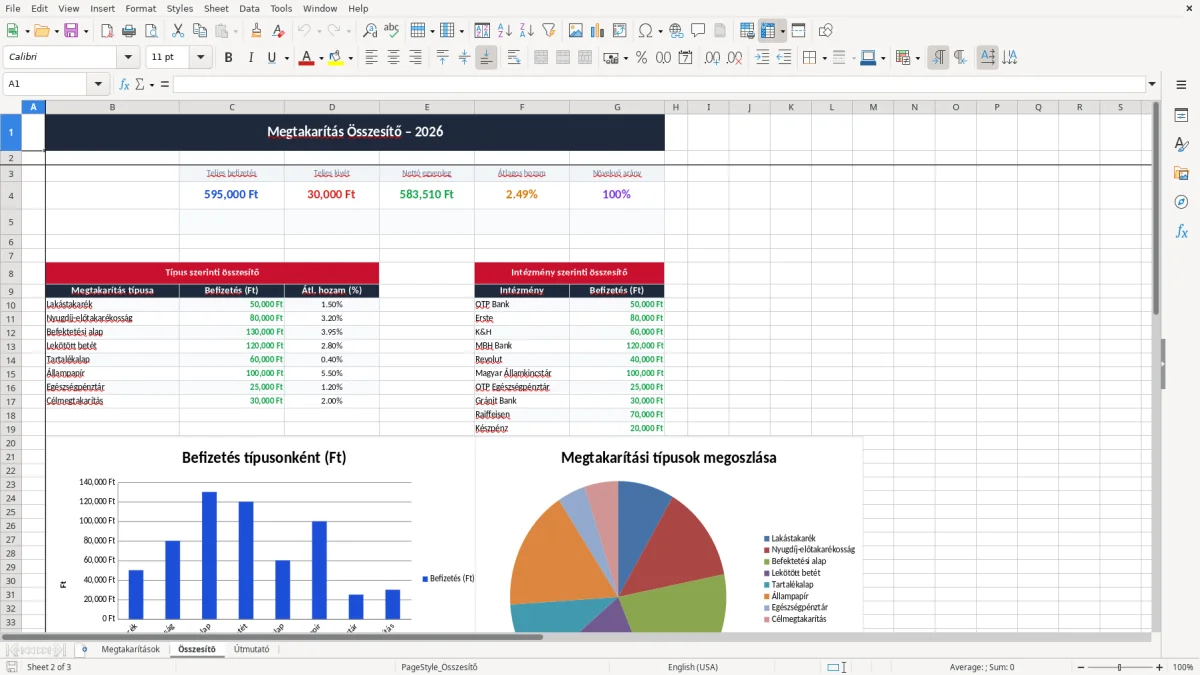Image resolution: width=1200 pixels, height=675 pixels.
Task: Insert a hyperlink
Action: tap(676, 31)
